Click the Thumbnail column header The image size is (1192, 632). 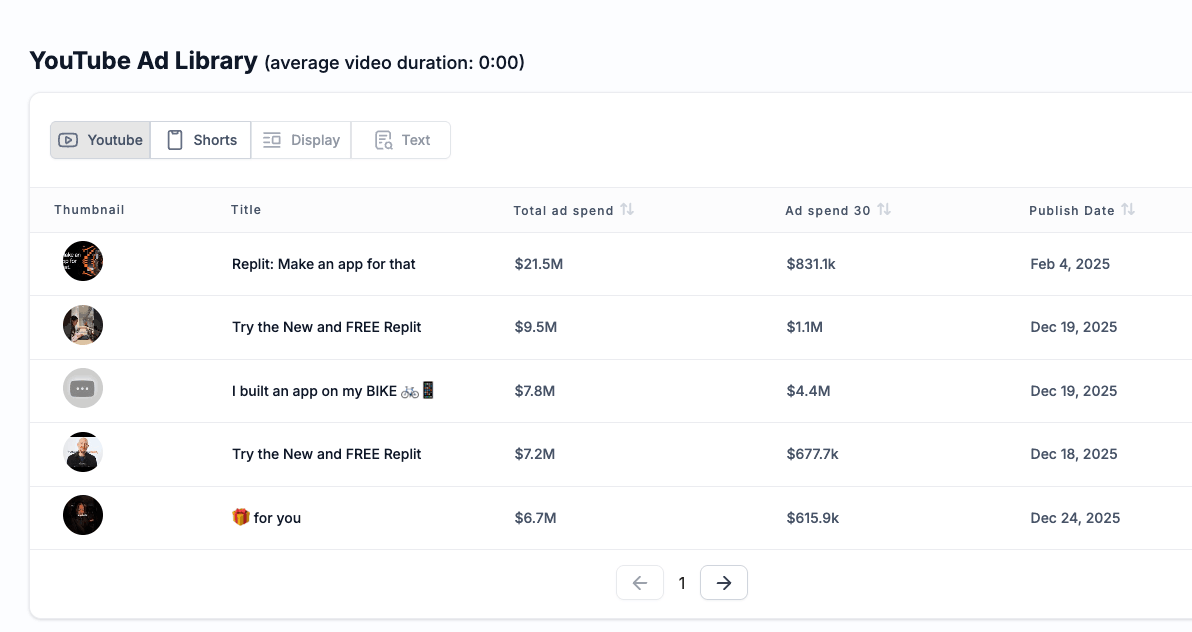coord(89,210)
